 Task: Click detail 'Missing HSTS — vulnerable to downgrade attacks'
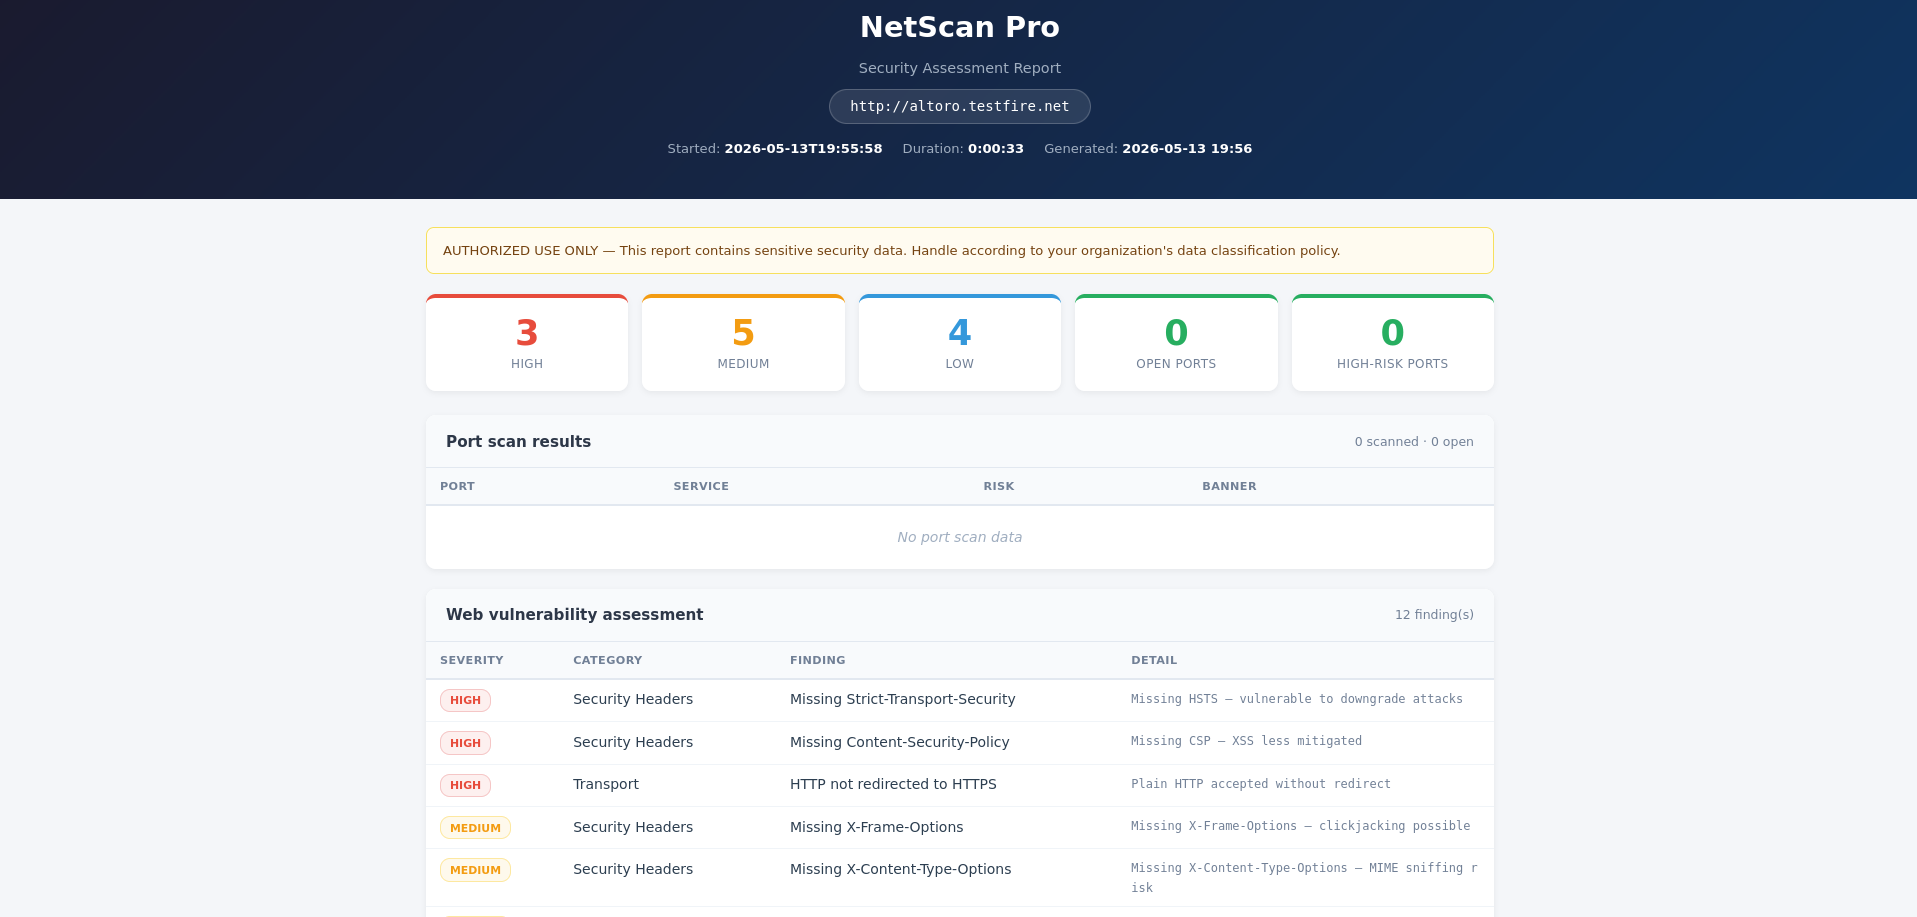coord(1296,699)
